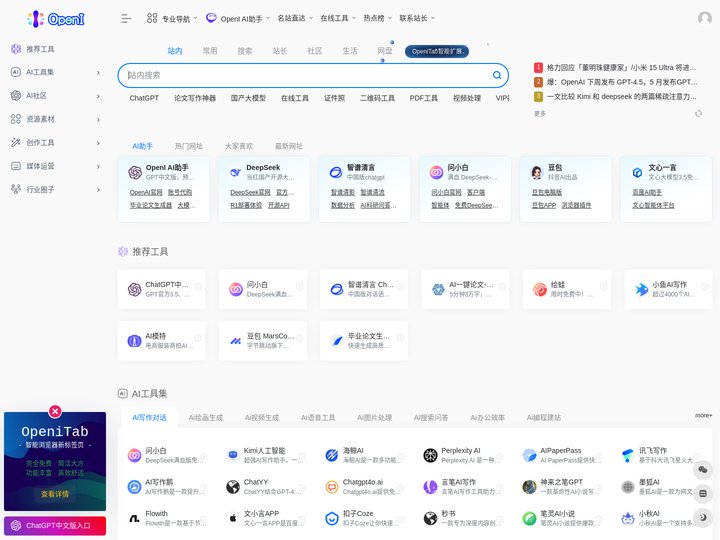The image size is (720, 540).
Task: Open the floating QR code icon
Action: [703, 493]
